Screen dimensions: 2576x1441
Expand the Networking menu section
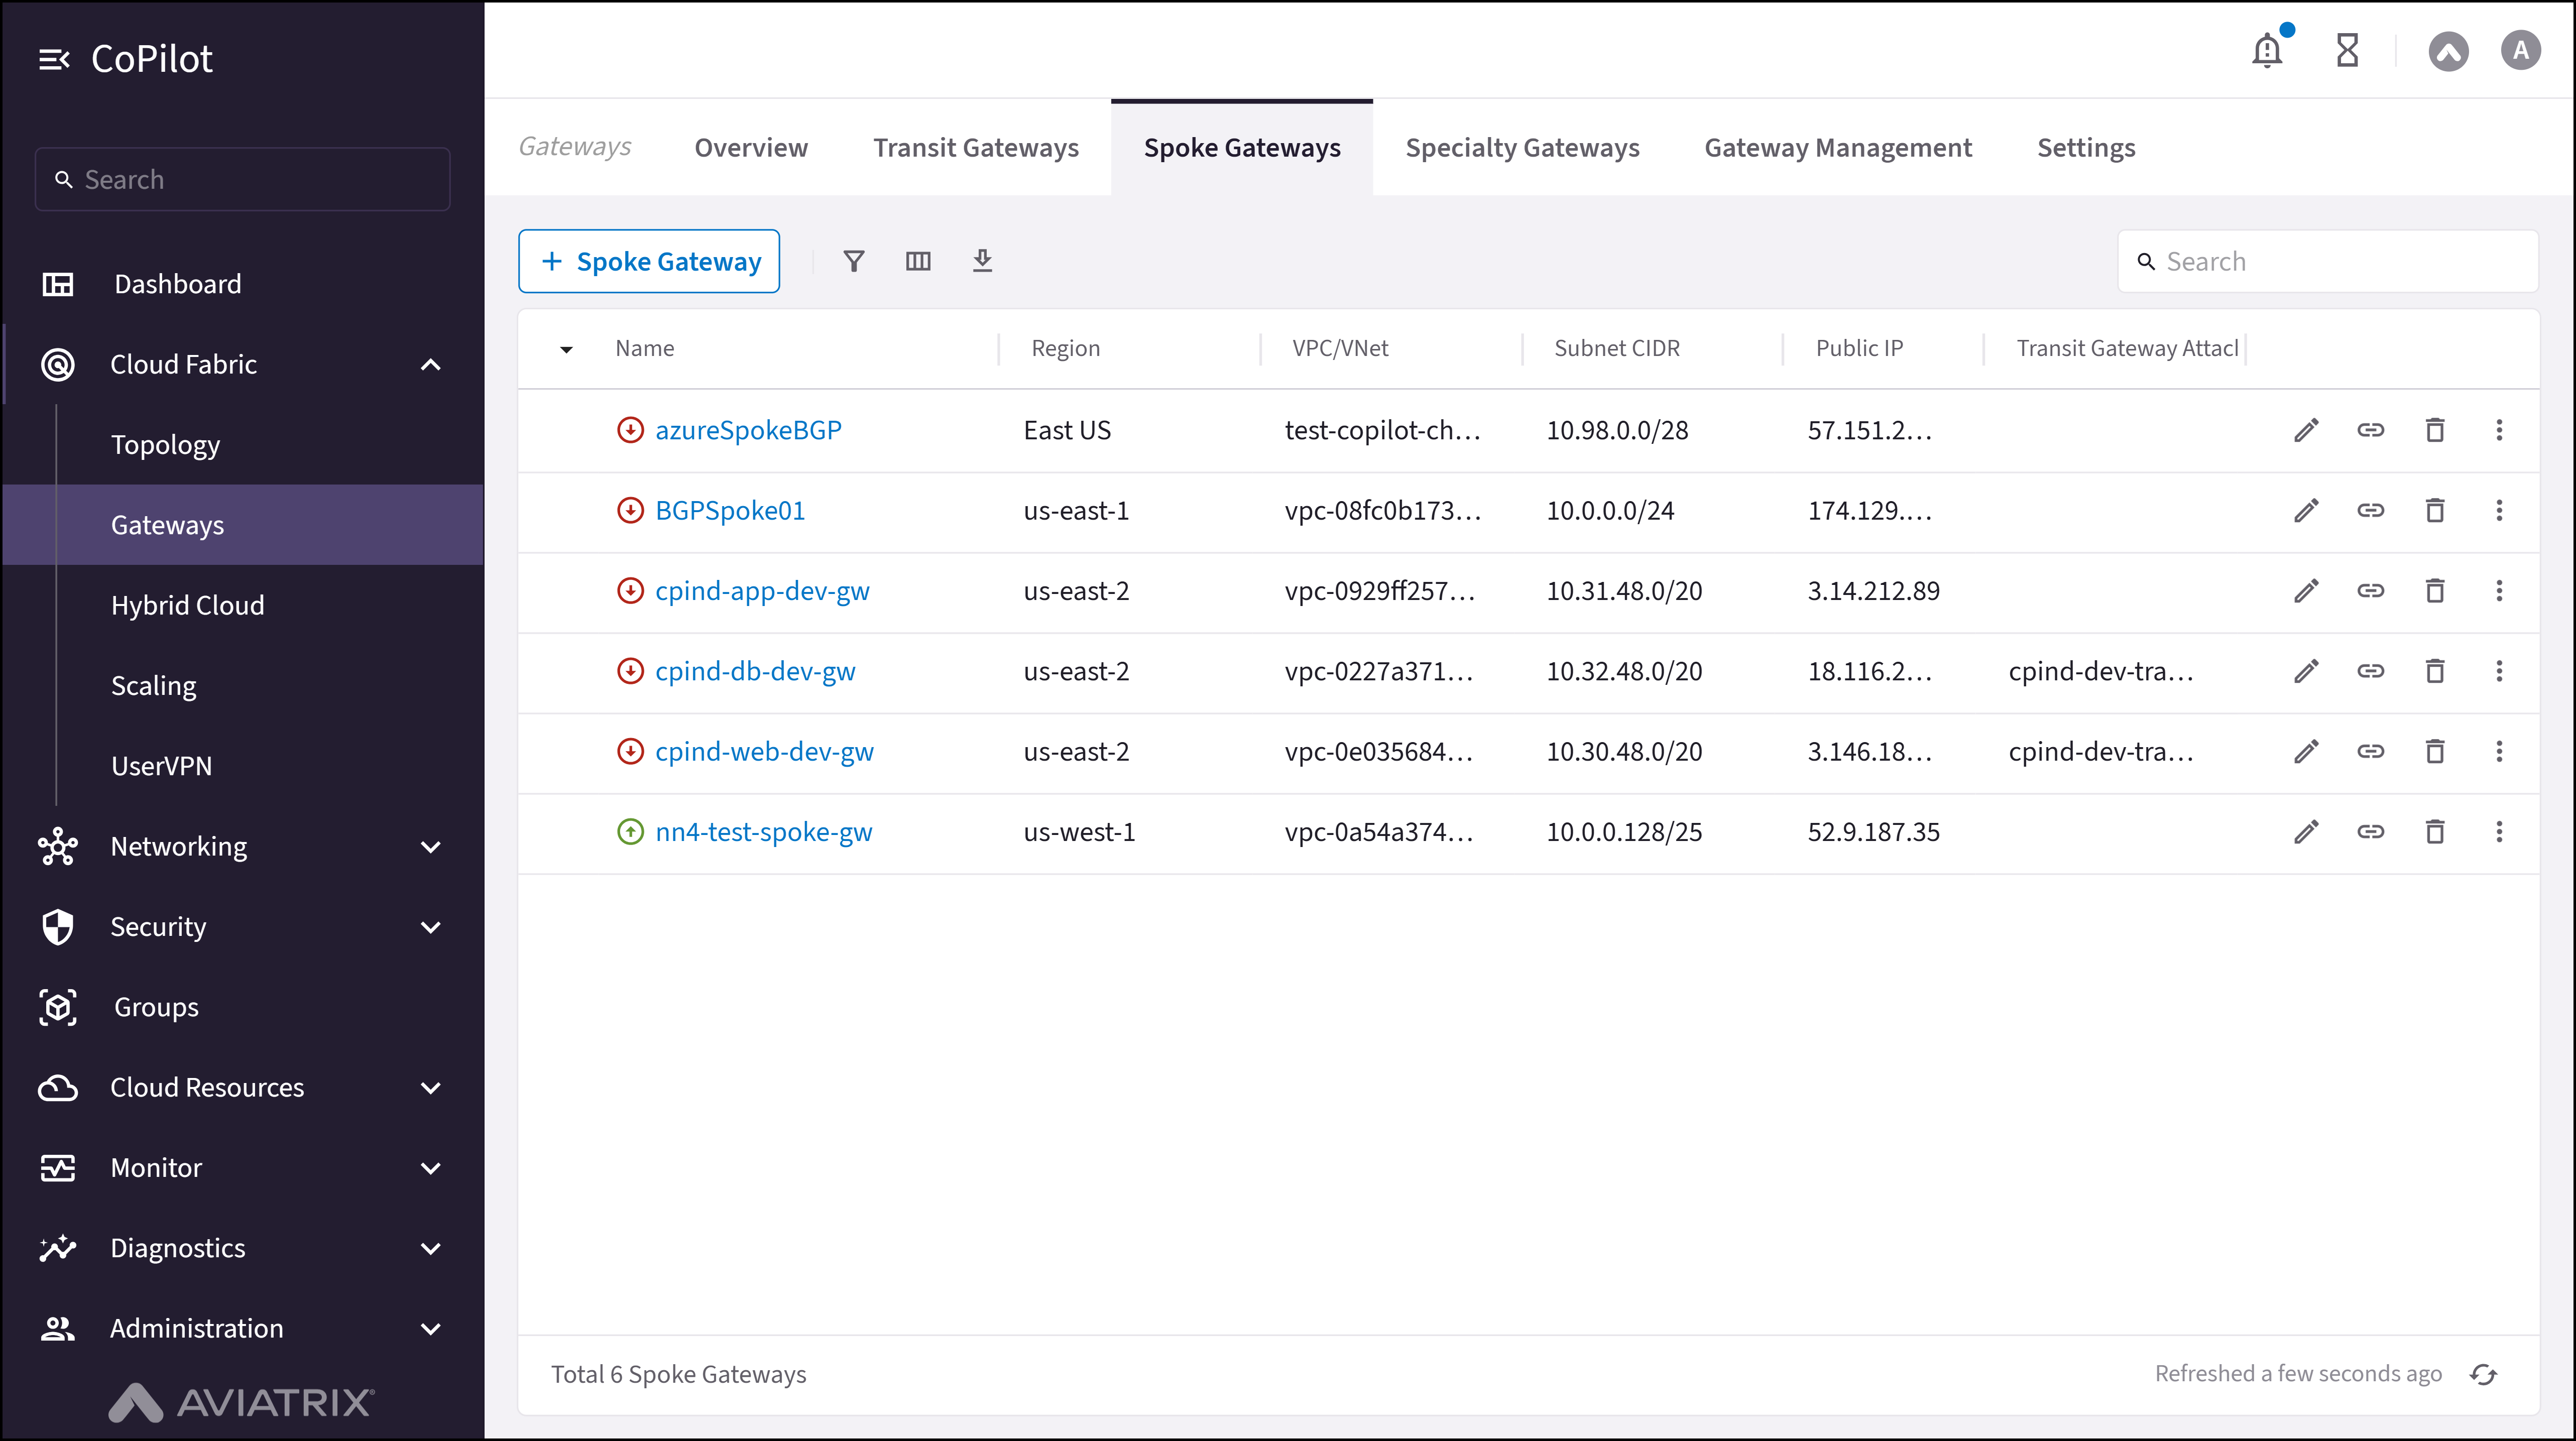430,847
